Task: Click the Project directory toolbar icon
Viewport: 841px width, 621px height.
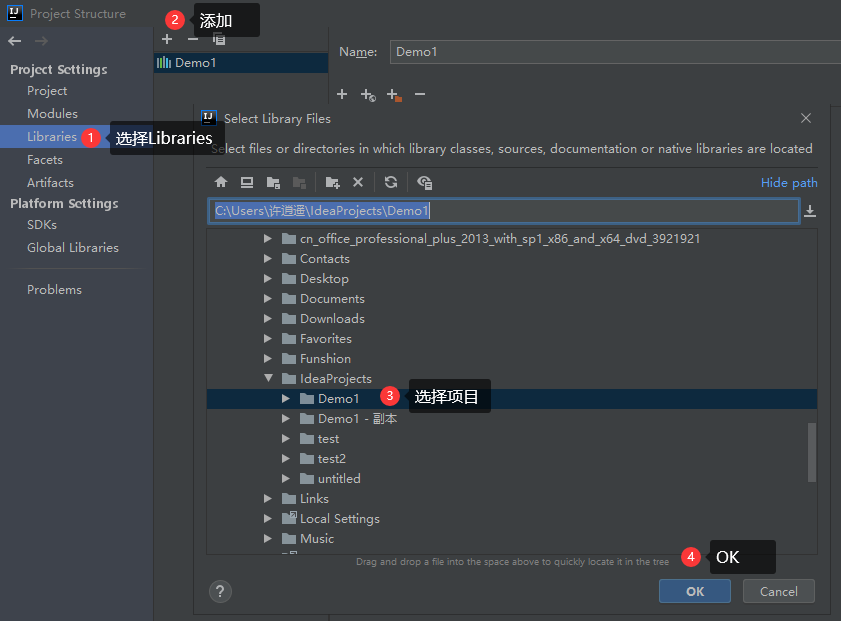Action: (x=273, y=182)
